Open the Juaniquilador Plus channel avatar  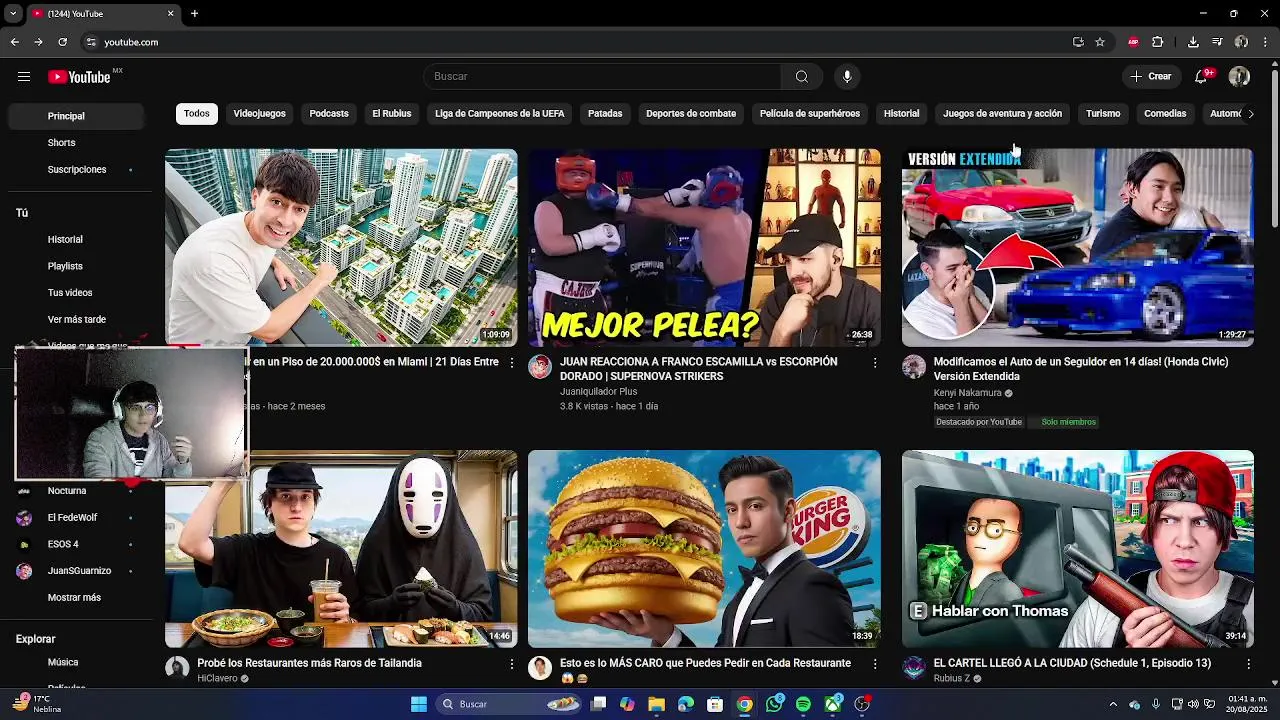tap(540, 366)
